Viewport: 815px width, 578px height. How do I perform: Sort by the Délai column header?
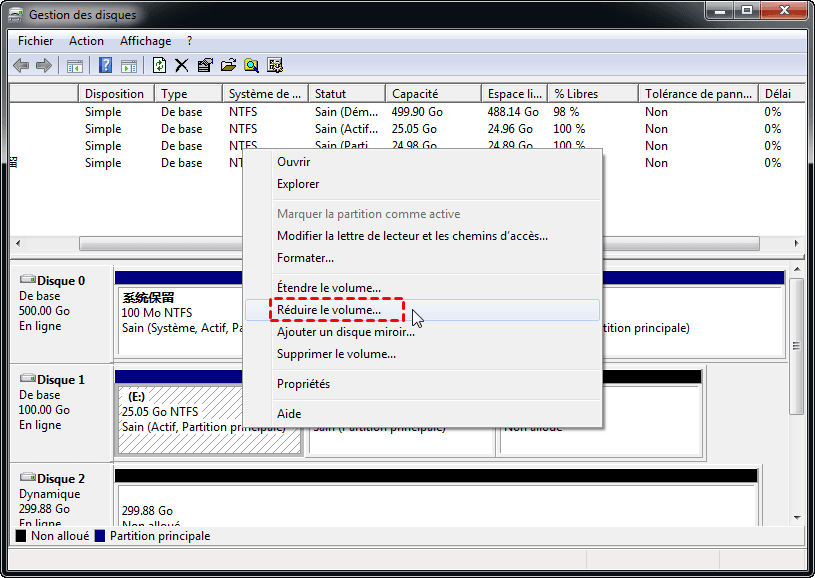click(782, 94)
